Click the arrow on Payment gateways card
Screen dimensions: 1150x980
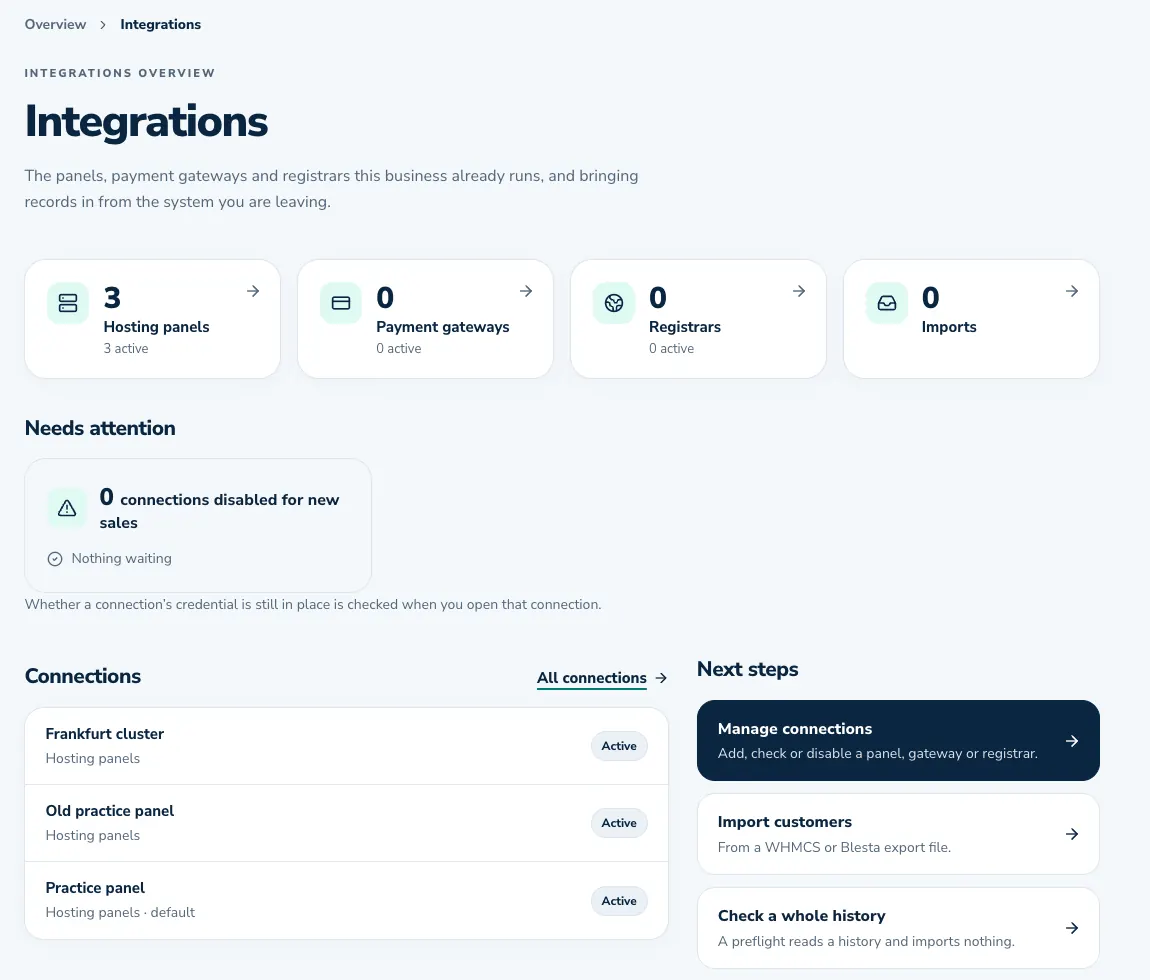526,291
